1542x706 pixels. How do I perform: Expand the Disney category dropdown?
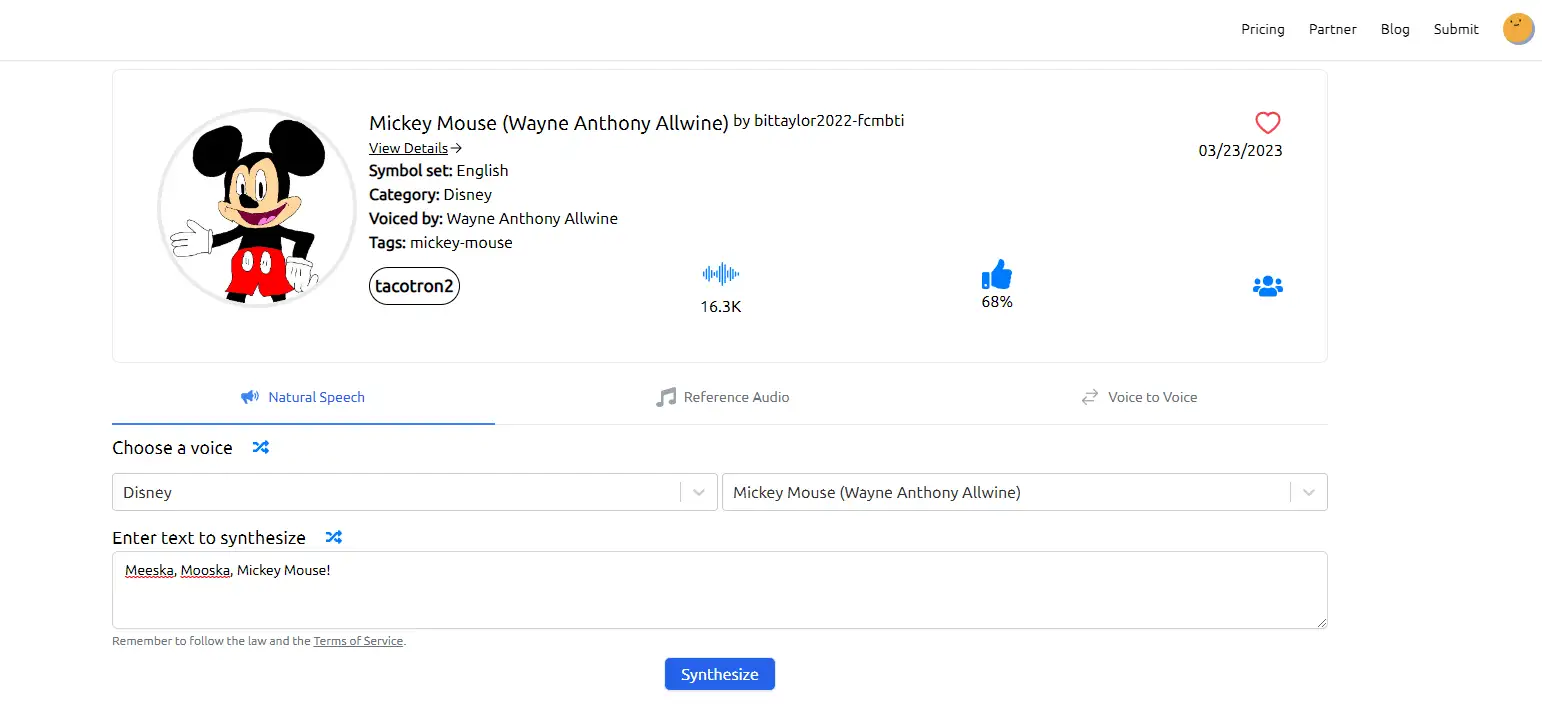tap(415, 492)
